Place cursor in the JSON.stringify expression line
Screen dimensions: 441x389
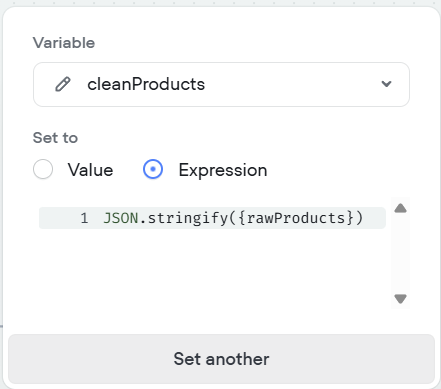pyautogui.click(x=212, y=218)
